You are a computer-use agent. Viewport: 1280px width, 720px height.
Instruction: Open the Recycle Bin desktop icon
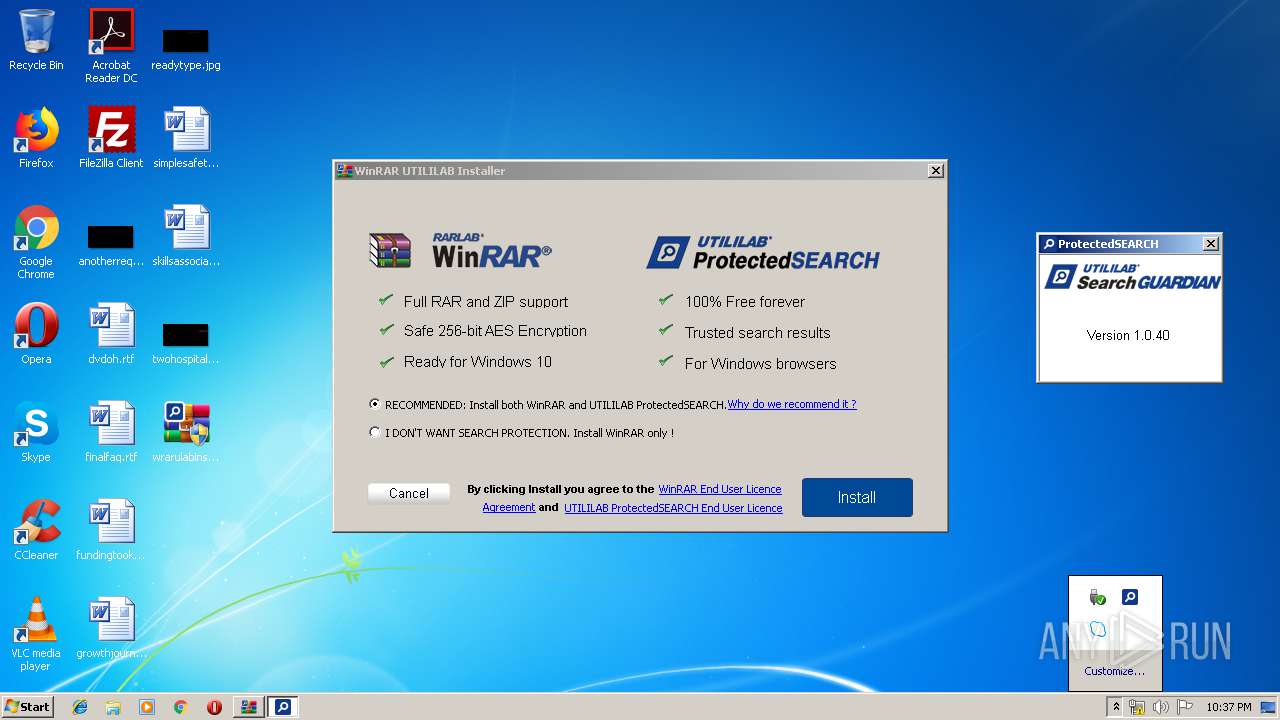click(36, 41)
